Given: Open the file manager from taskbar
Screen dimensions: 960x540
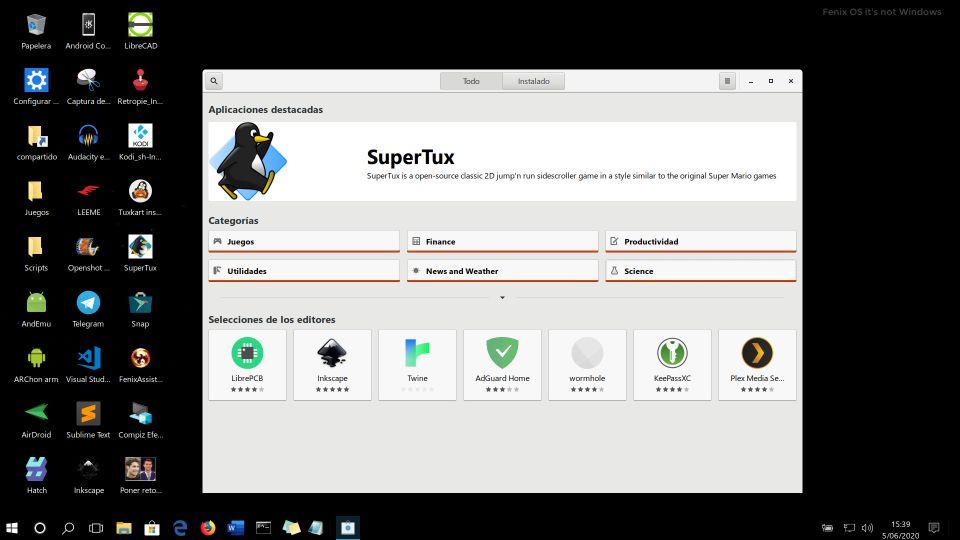Looking at the screenshot, I should (x=124, y=528).
